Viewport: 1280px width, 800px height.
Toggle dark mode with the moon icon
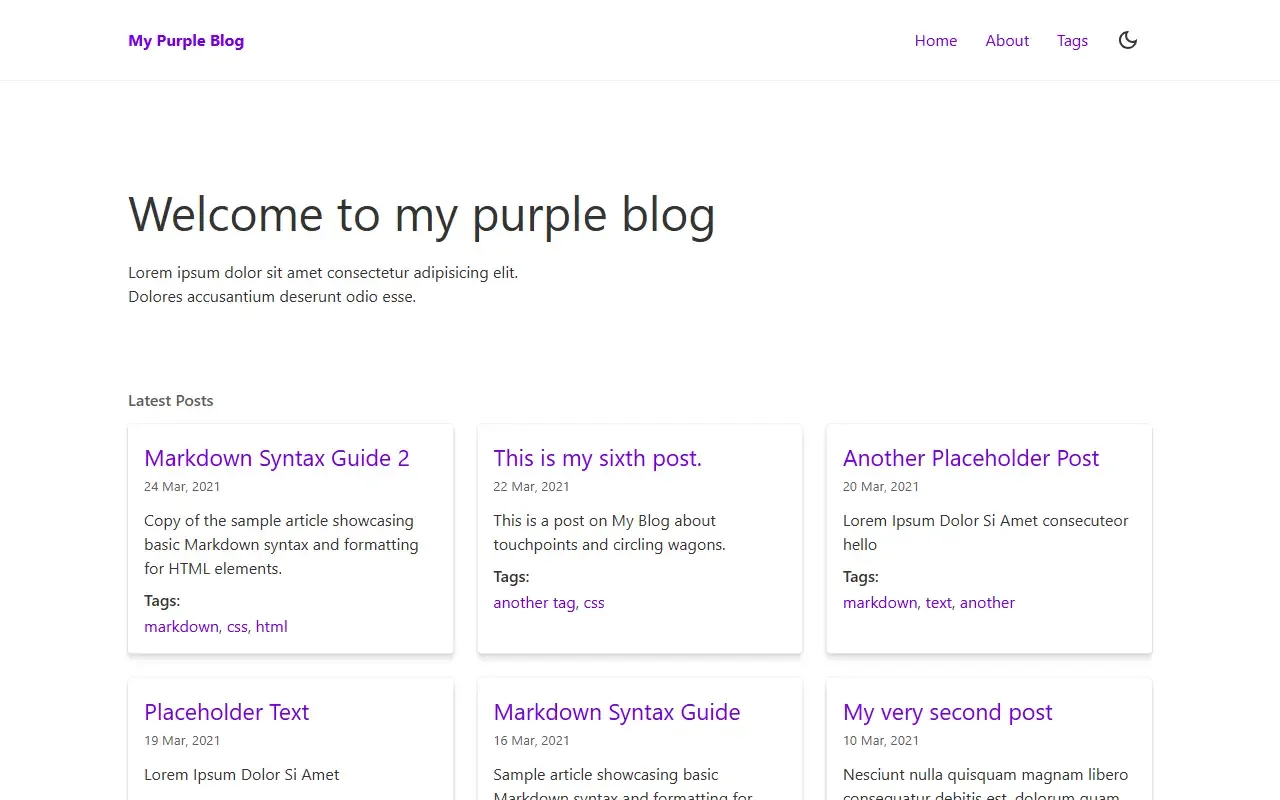coord(1128,40)
